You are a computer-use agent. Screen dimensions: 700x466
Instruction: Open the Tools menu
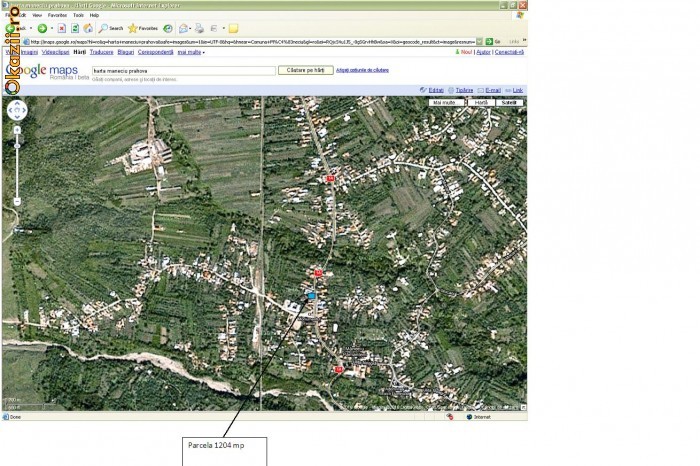[78, 15]
